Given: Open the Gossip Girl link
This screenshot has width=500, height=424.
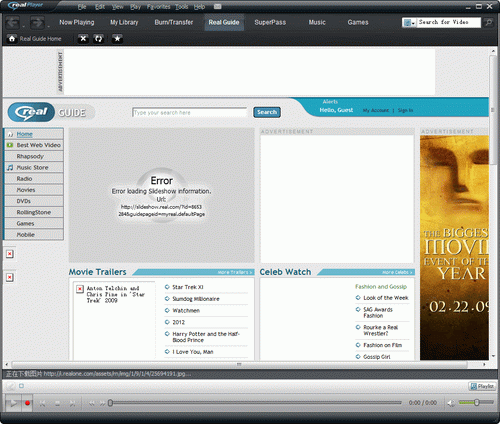Looking at the screenshot, I should (377, 357).
